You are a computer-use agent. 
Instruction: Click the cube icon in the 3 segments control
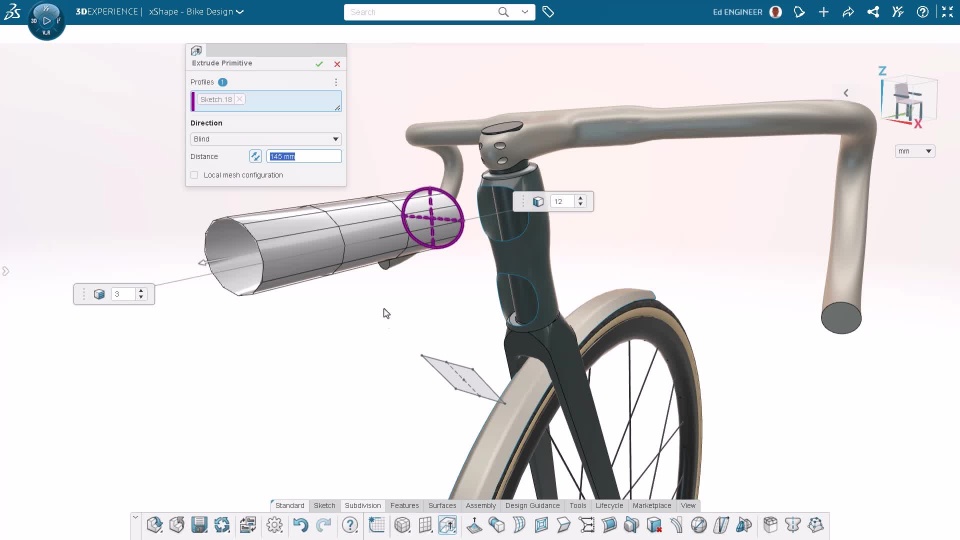(x=99, y=294)
